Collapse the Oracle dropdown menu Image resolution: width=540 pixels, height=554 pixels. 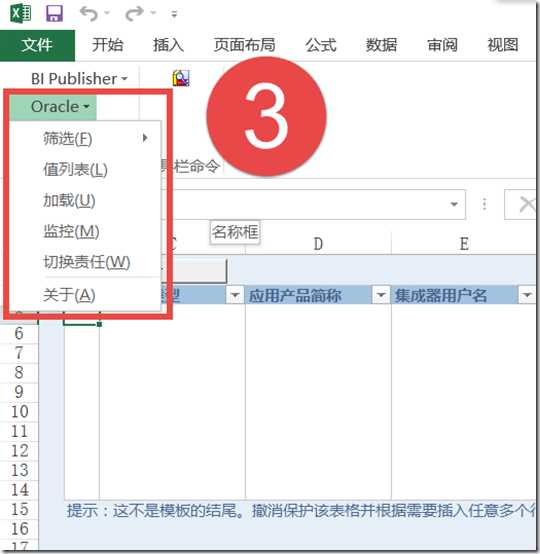click(53, 107)
